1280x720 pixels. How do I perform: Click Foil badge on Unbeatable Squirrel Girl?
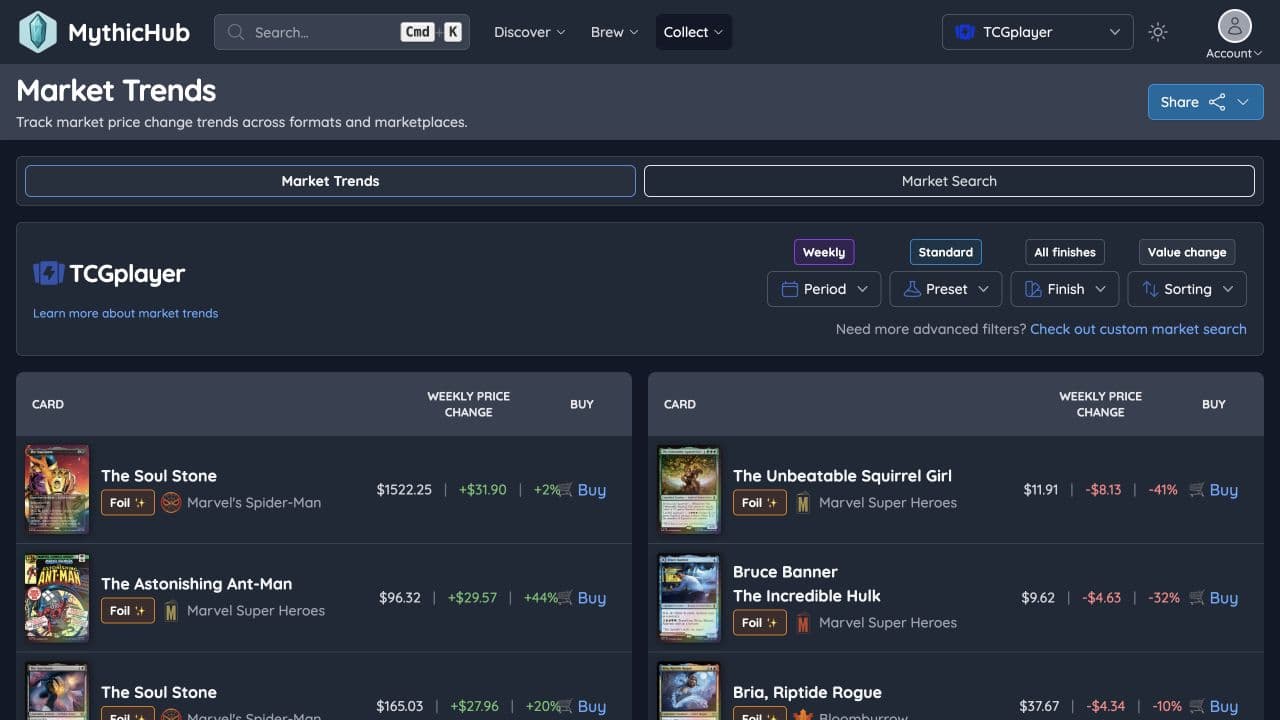pyautogui.click(x=760, y=502)
